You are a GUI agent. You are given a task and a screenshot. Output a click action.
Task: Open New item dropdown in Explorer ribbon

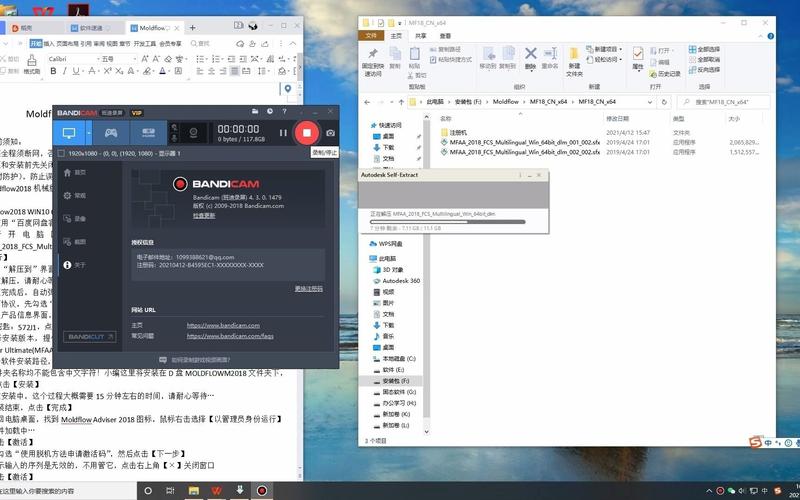click(x=605, y=49)
